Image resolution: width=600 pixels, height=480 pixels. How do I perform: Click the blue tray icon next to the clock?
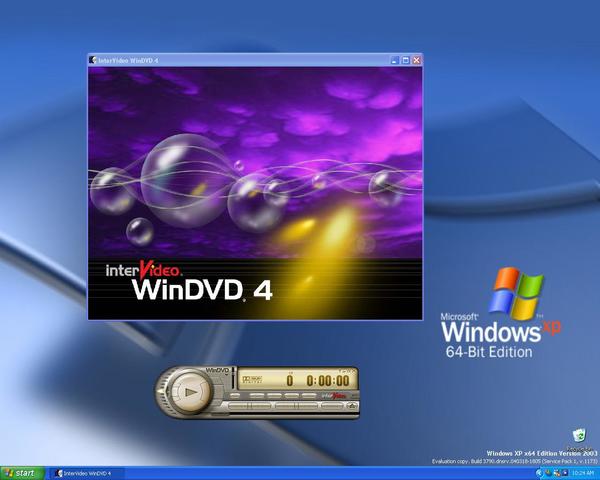click(x=565, y=473)
